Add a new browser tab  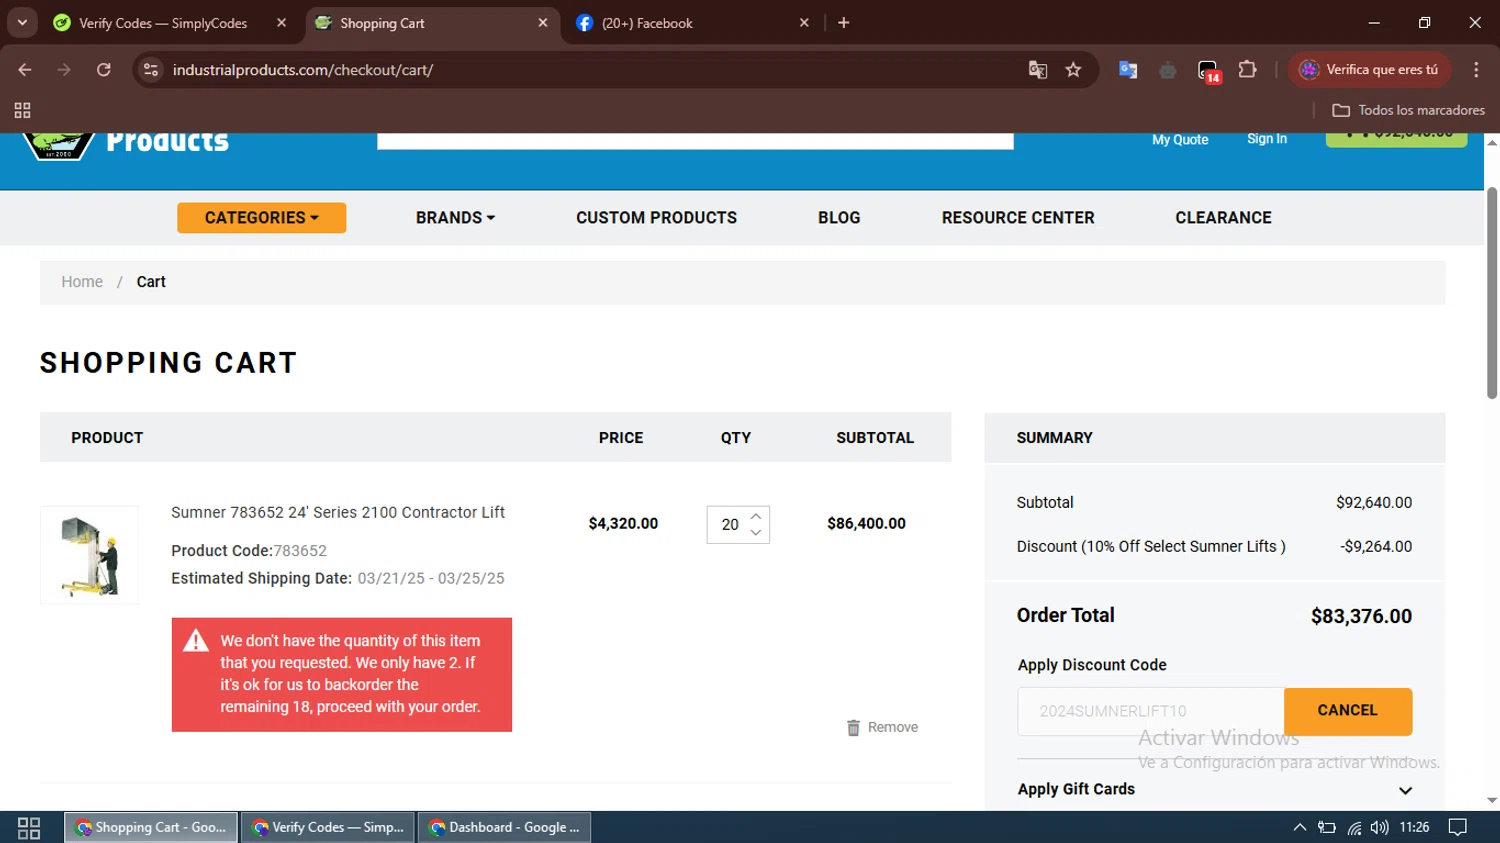[x=844, y=22]
